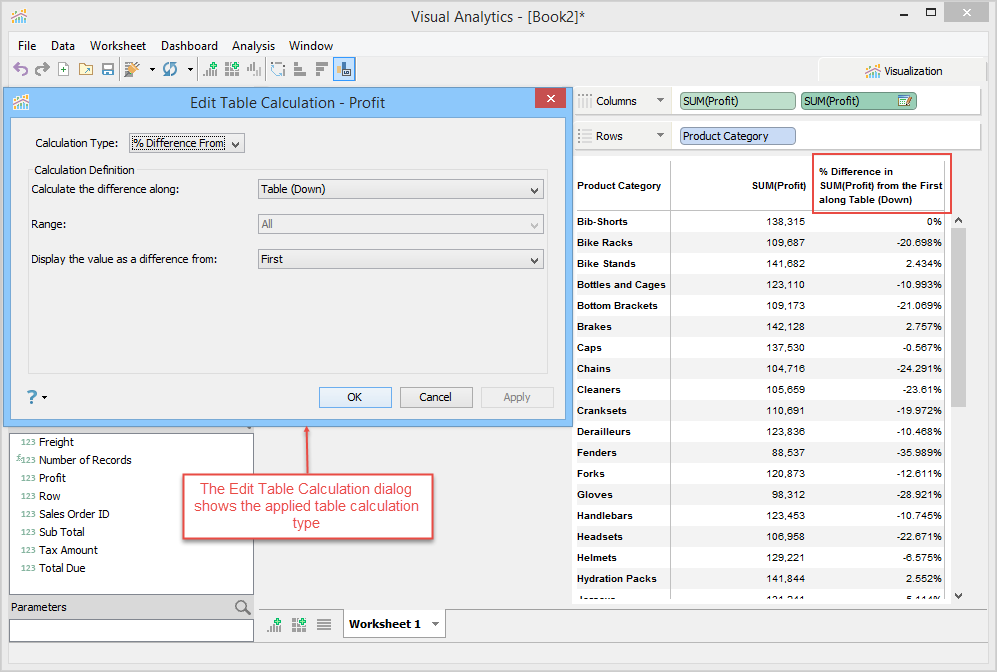The width and height of the screenshot is (997, 672).
Task: Switch to the Visualization tab
Action: [903, 71]
